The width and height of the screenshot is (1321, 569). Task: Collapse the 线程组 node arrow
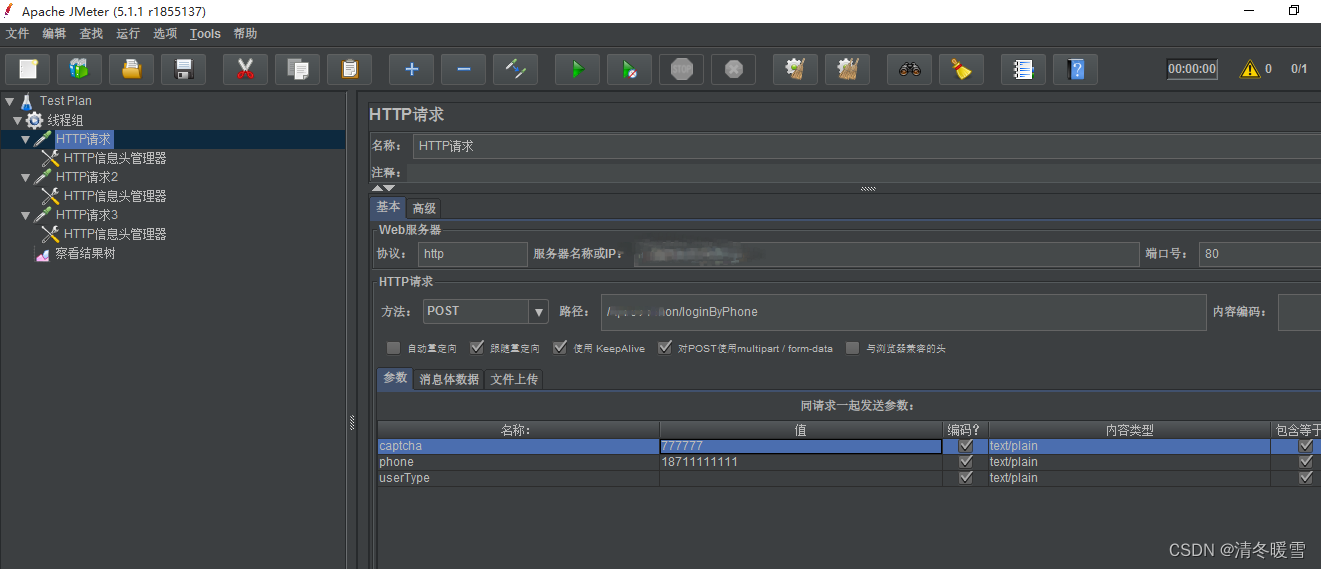tap(17, 120)
